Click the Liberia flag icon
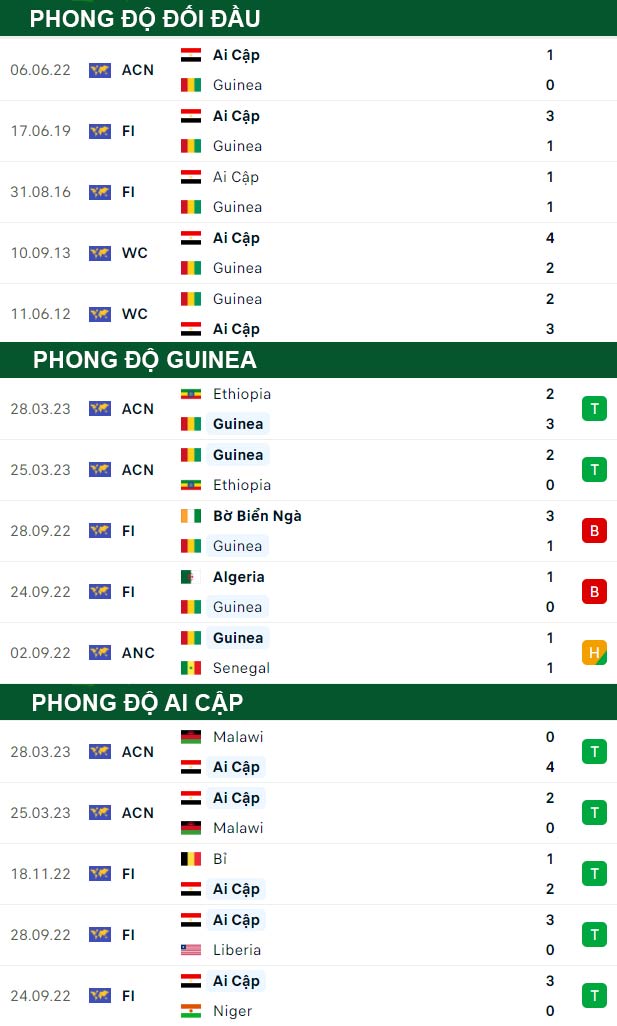617x1026 pixels. point(191,949)
